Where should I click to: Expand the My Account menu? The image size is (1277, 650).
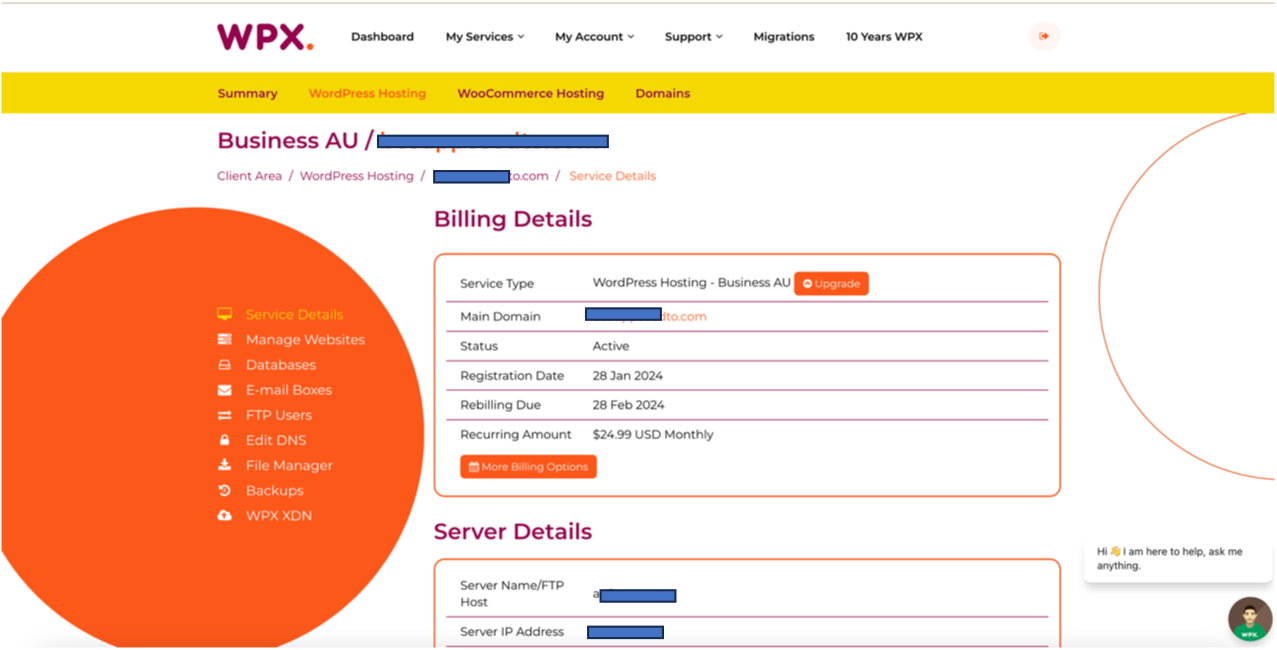pyautogui.click(x=595, y=37)
